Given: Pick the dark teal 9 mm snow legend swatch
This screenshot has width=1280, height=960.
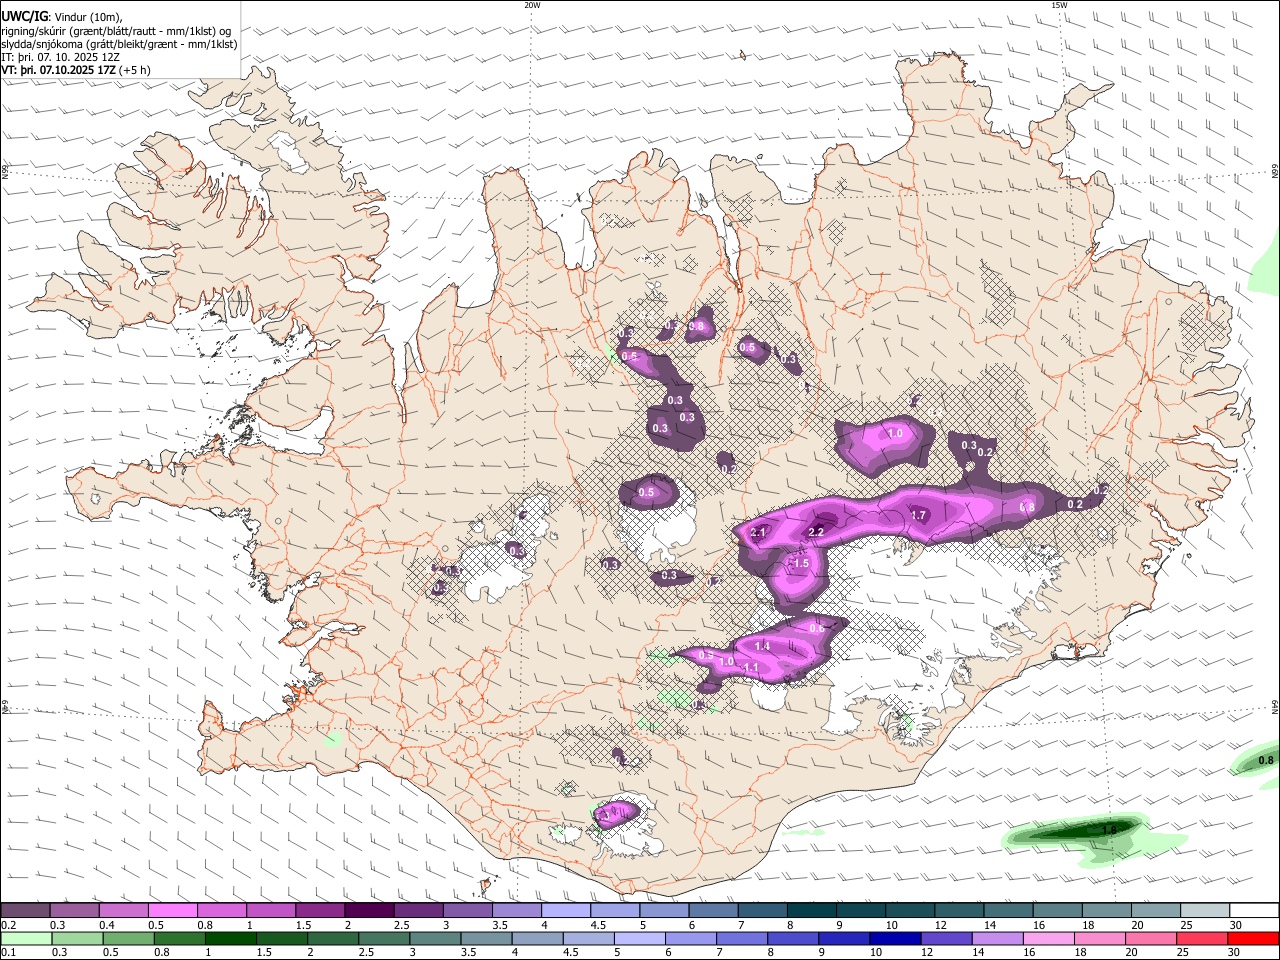Looking at the screenshot, I should coord(861,910).
